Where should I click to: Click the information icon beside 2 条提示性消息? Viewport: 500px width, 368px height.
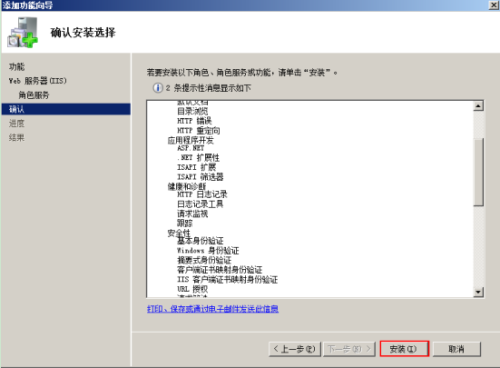157,88
